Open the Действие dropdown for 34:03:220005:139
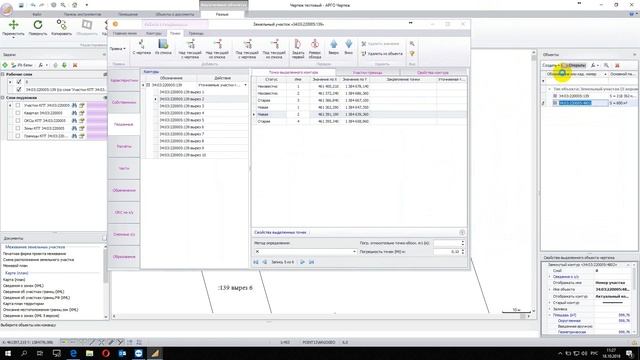Viewport: 640px width, 360px height. 245,85
